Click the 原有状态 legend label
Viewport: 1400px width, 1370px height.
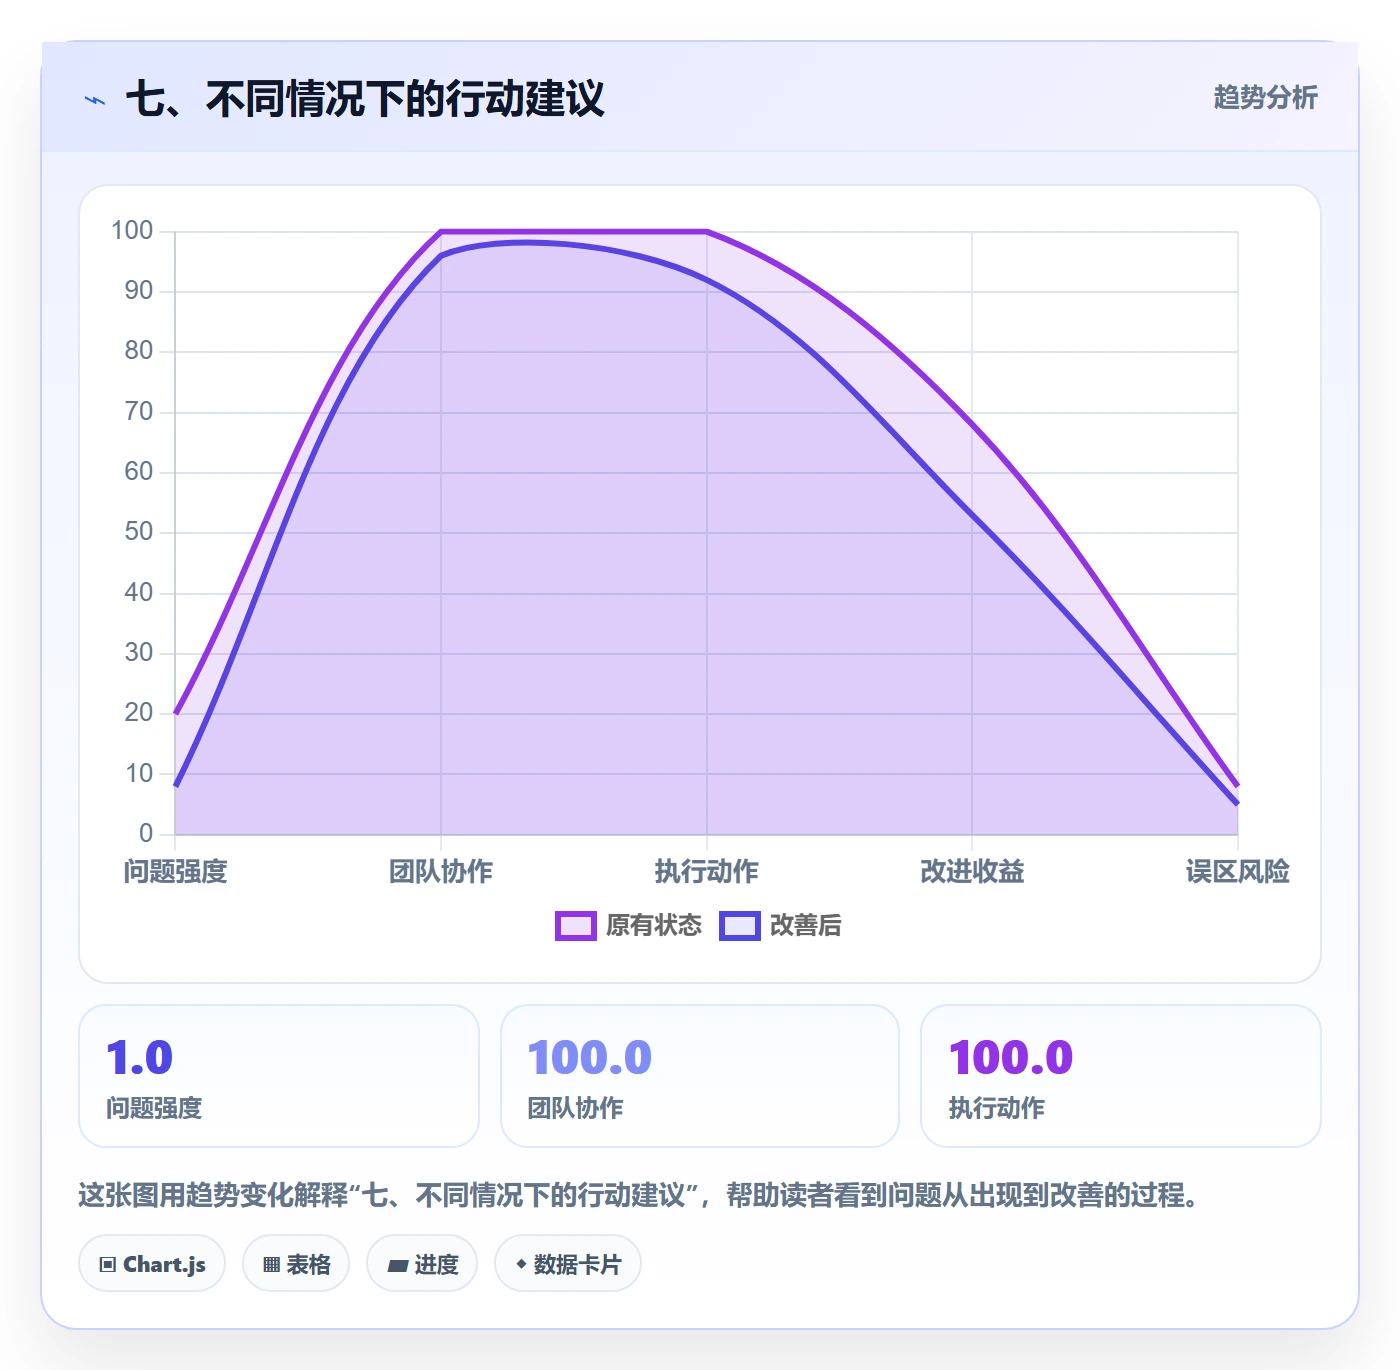[654, 926]
